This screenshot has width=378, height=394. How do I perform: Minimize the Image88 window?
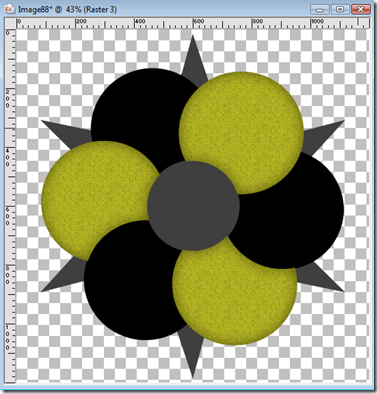coord(320,9)
